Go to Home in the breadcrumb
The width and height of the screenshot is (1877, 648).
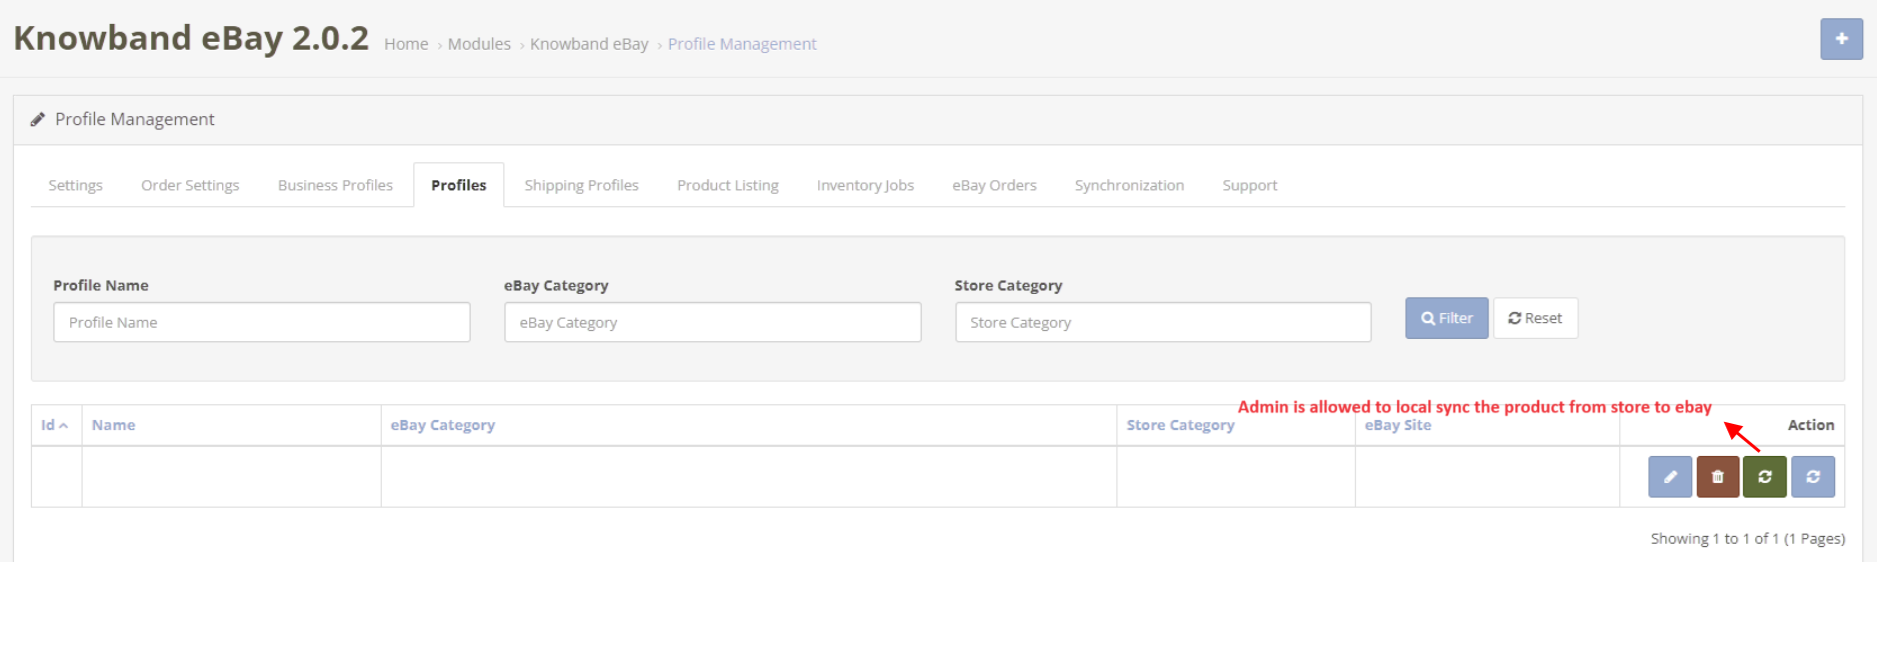click(406, 44)
